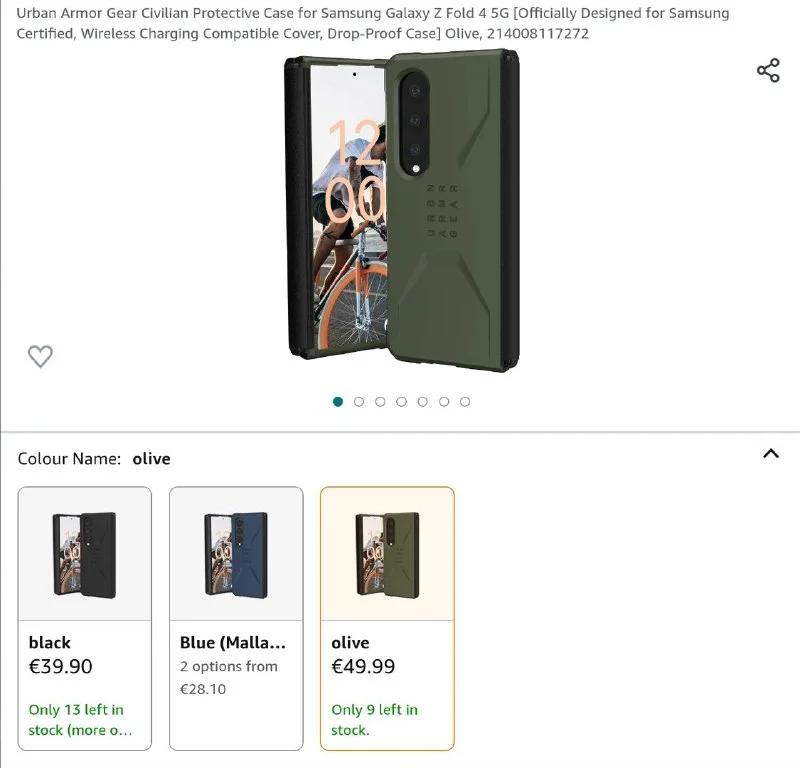The width and height of the screenshot is (800, 768).
Task: Add product to wishlist with heart icon
Action: 40,356
